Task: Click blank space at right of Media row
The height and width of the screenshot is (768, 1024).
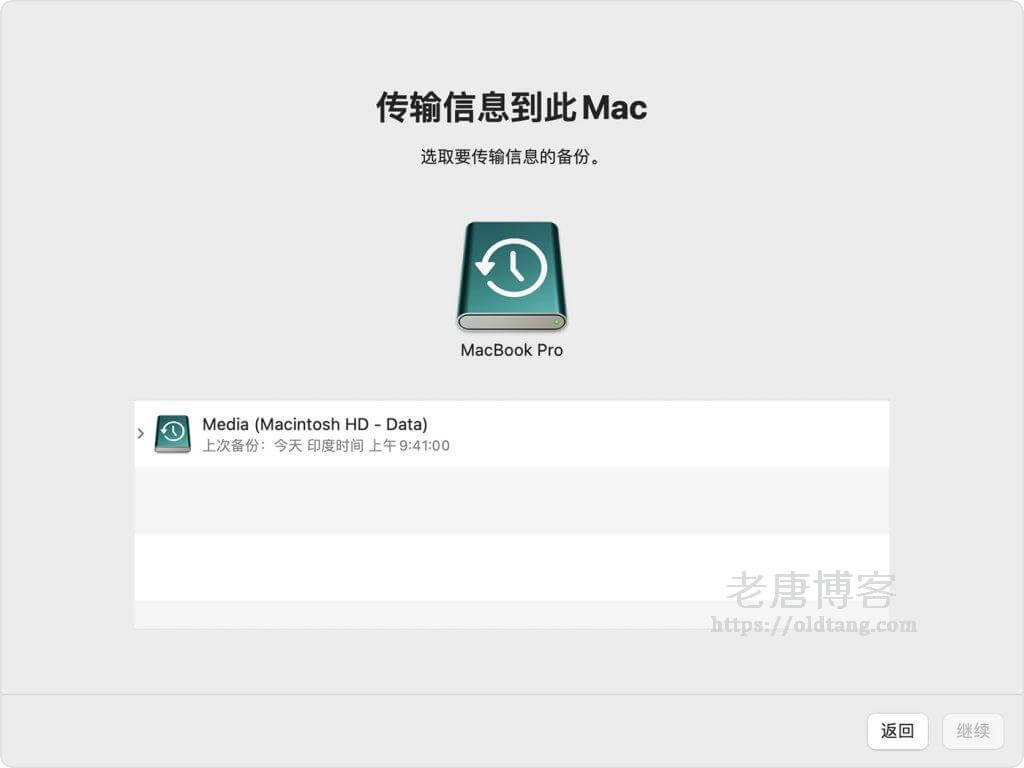Action: pos(700,434)
